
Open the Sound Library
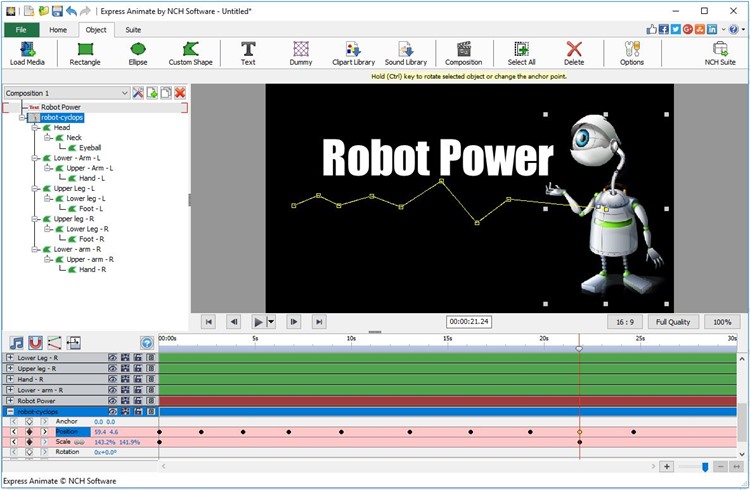coord(405,53)
